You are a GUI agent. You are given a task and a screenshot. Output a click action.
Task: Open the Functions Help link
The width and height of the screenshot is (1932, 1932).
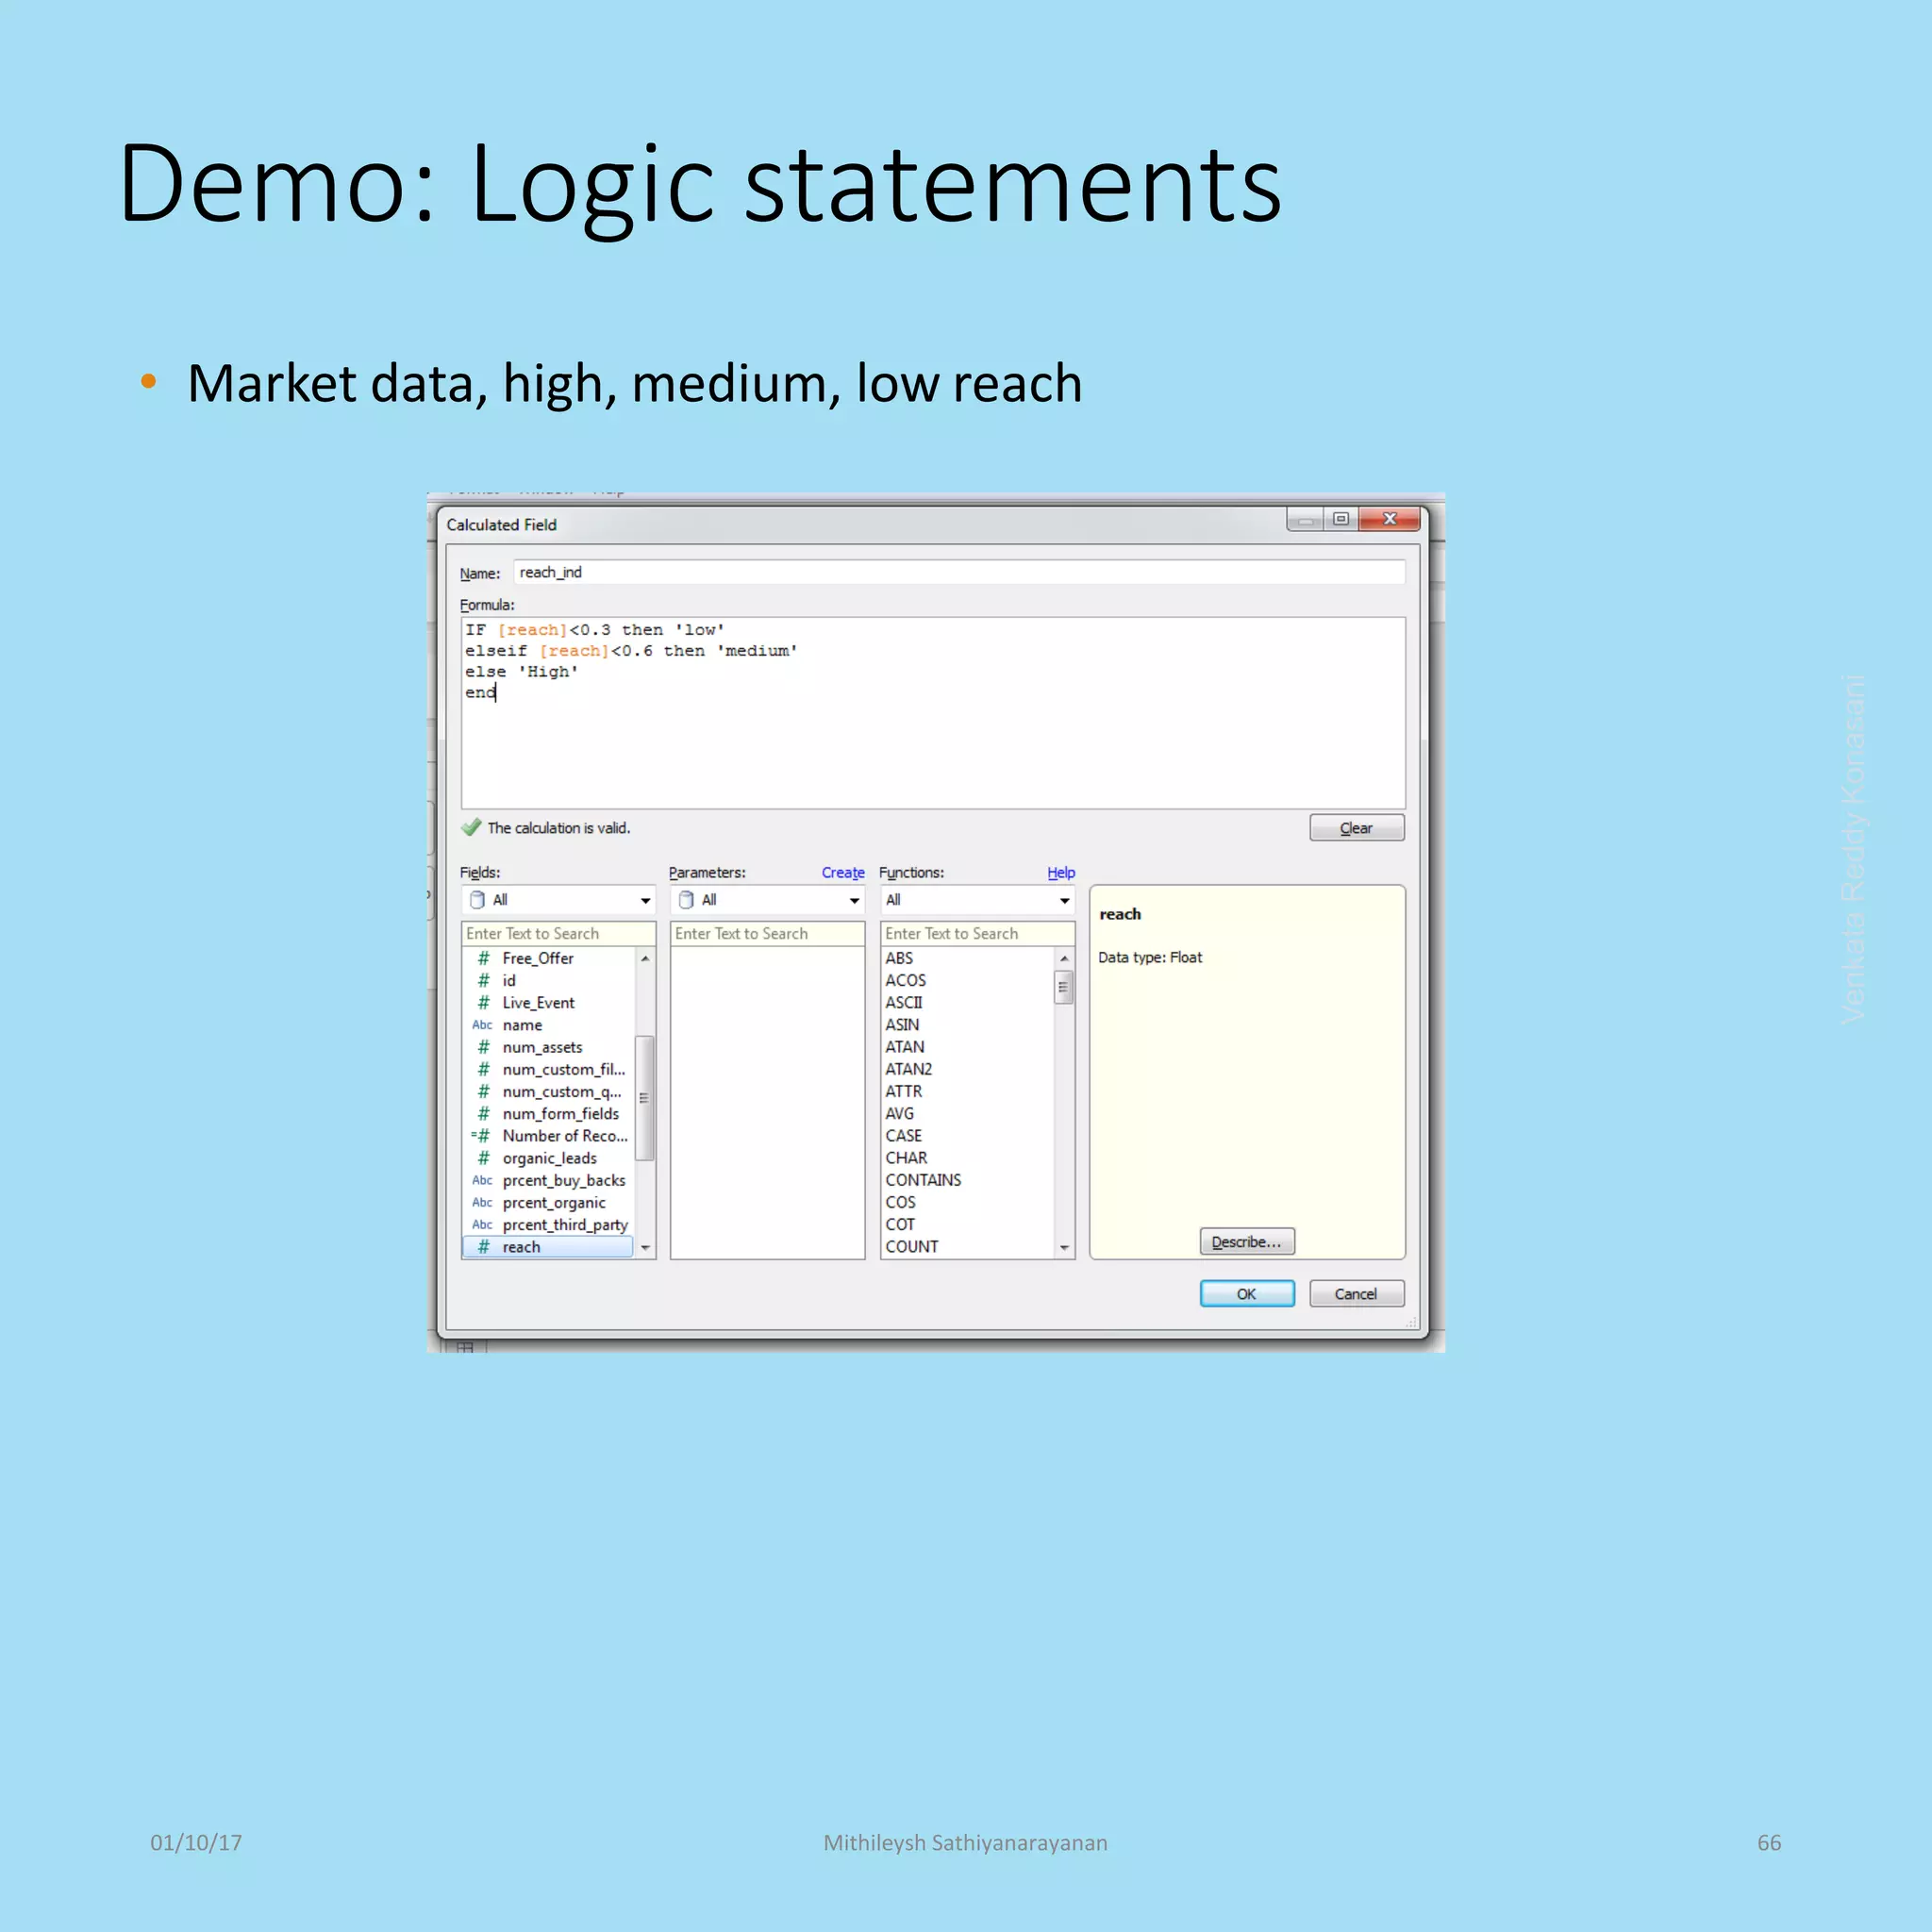[x=1061, y=872]
